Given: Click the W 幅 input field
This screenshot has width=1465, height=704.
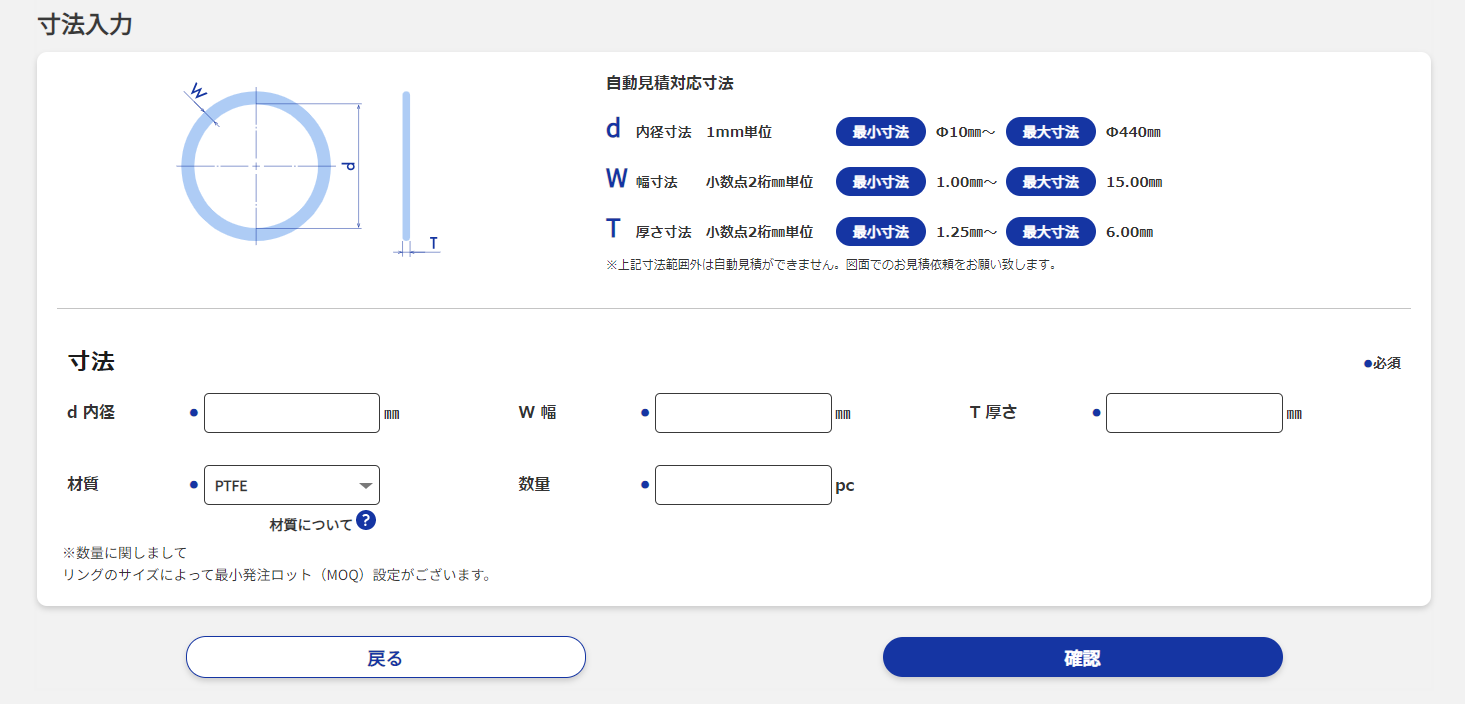Looking at the screenshot, I should [x=743, y=412].
